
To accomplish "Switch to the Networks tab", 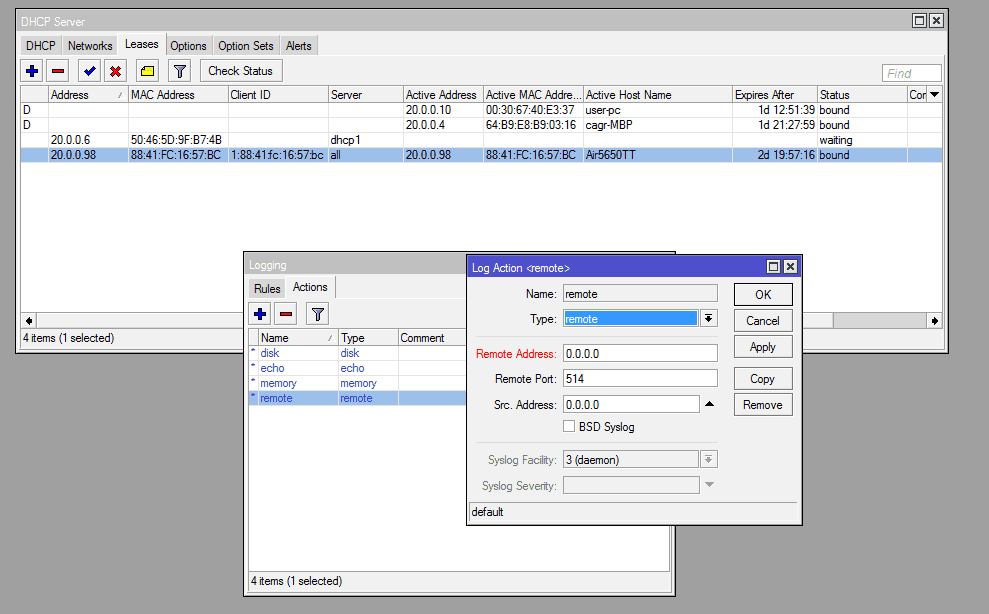I will [90, 46].
